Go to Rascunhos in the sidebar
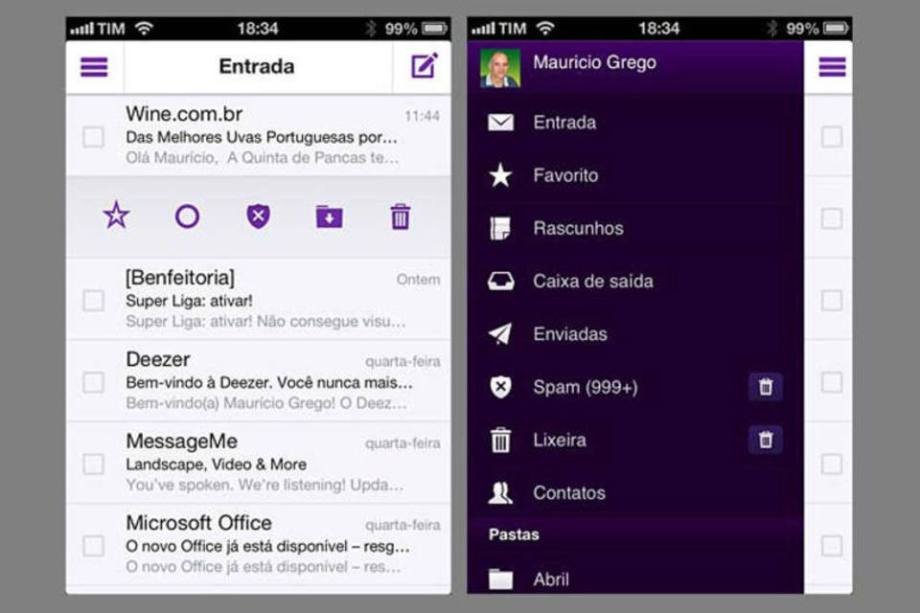Viewport: 920px width, 613px height. click(x=577, y=229)
